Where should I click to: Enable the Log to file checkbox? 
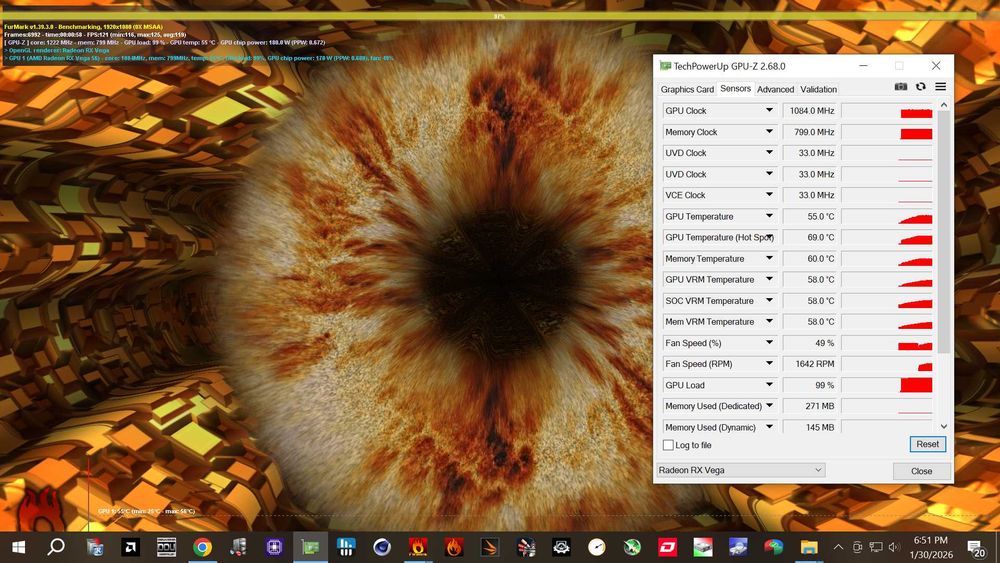pos(668,445)
